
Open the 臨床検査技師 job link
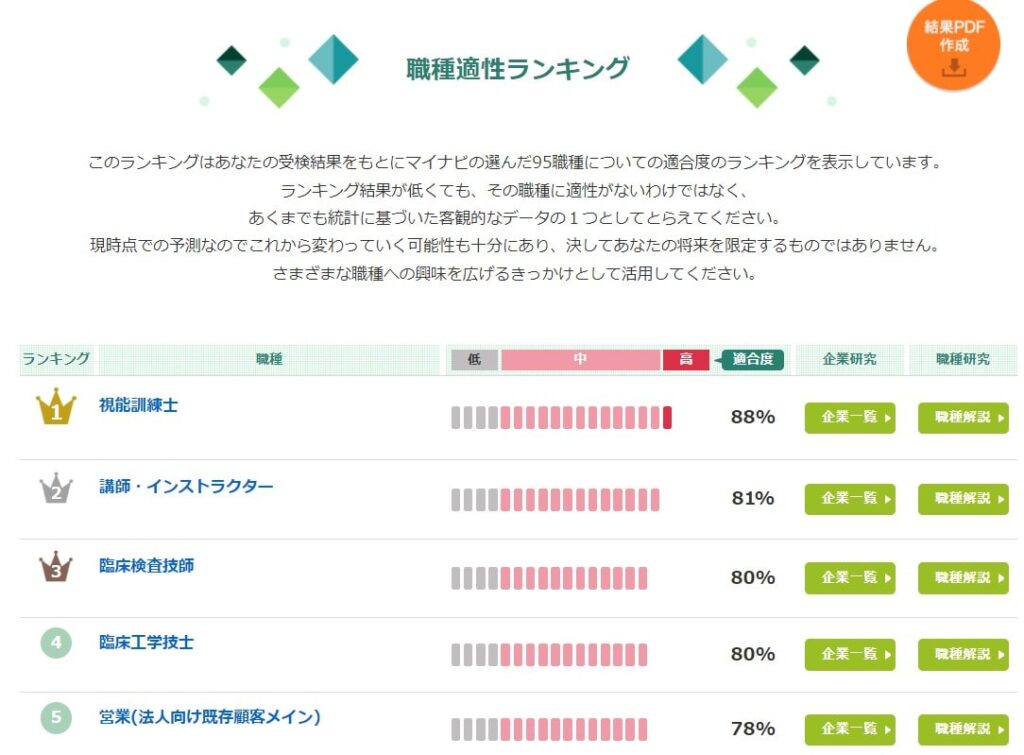coord(146,566)
